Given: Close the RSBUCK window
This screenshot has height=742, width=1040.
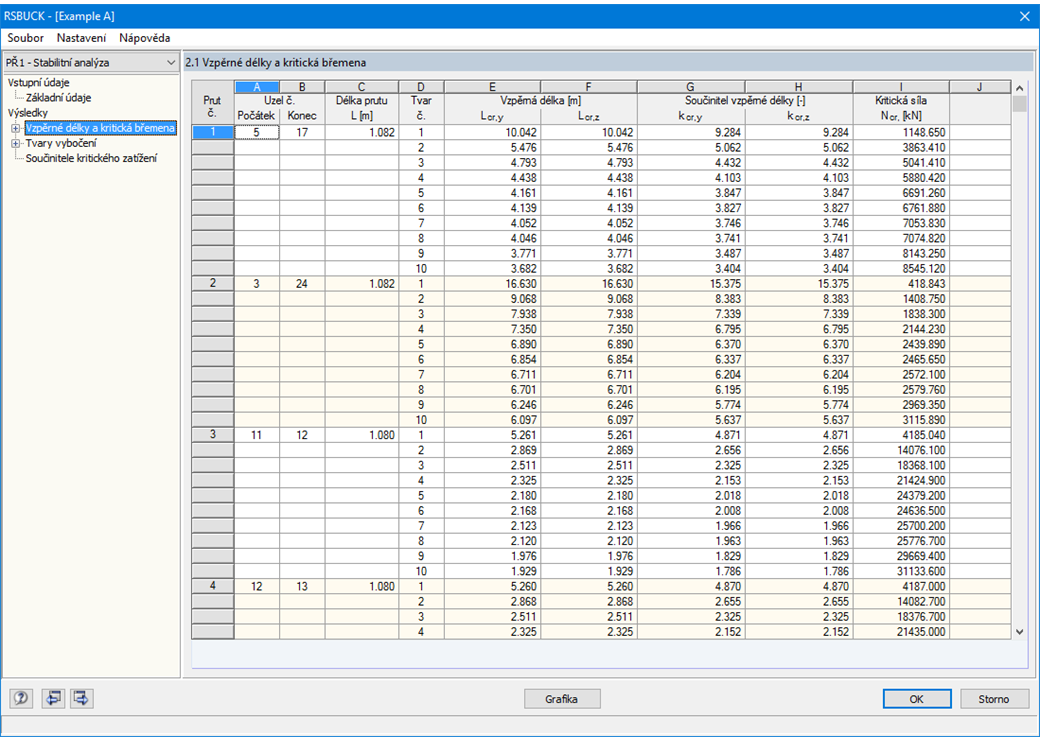Looking at the screenshot, I should point(1024,17).
